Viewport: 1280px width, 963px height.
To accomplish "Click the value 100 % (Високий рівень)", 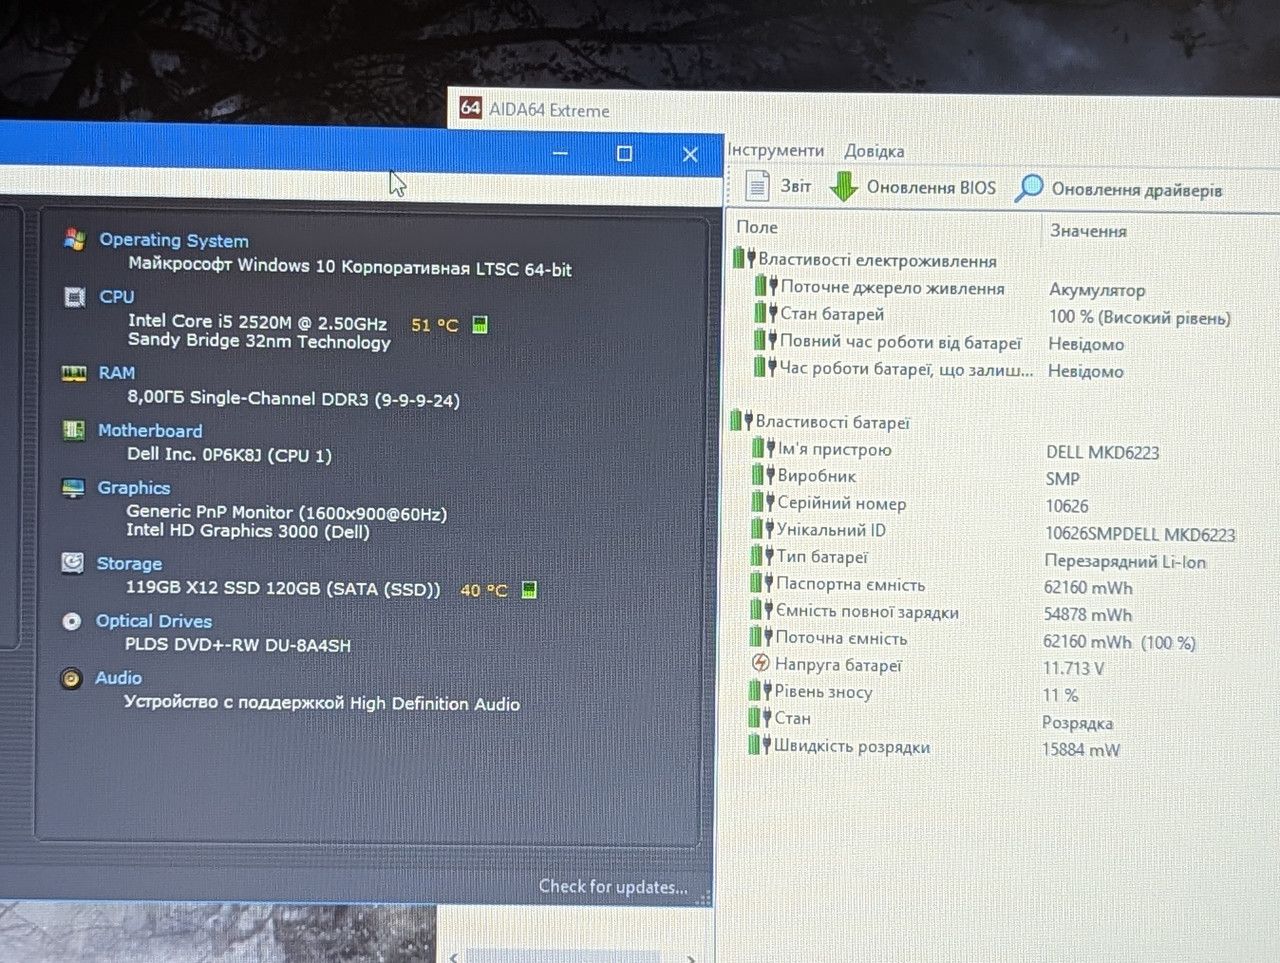I will [x=1139, y=318].
